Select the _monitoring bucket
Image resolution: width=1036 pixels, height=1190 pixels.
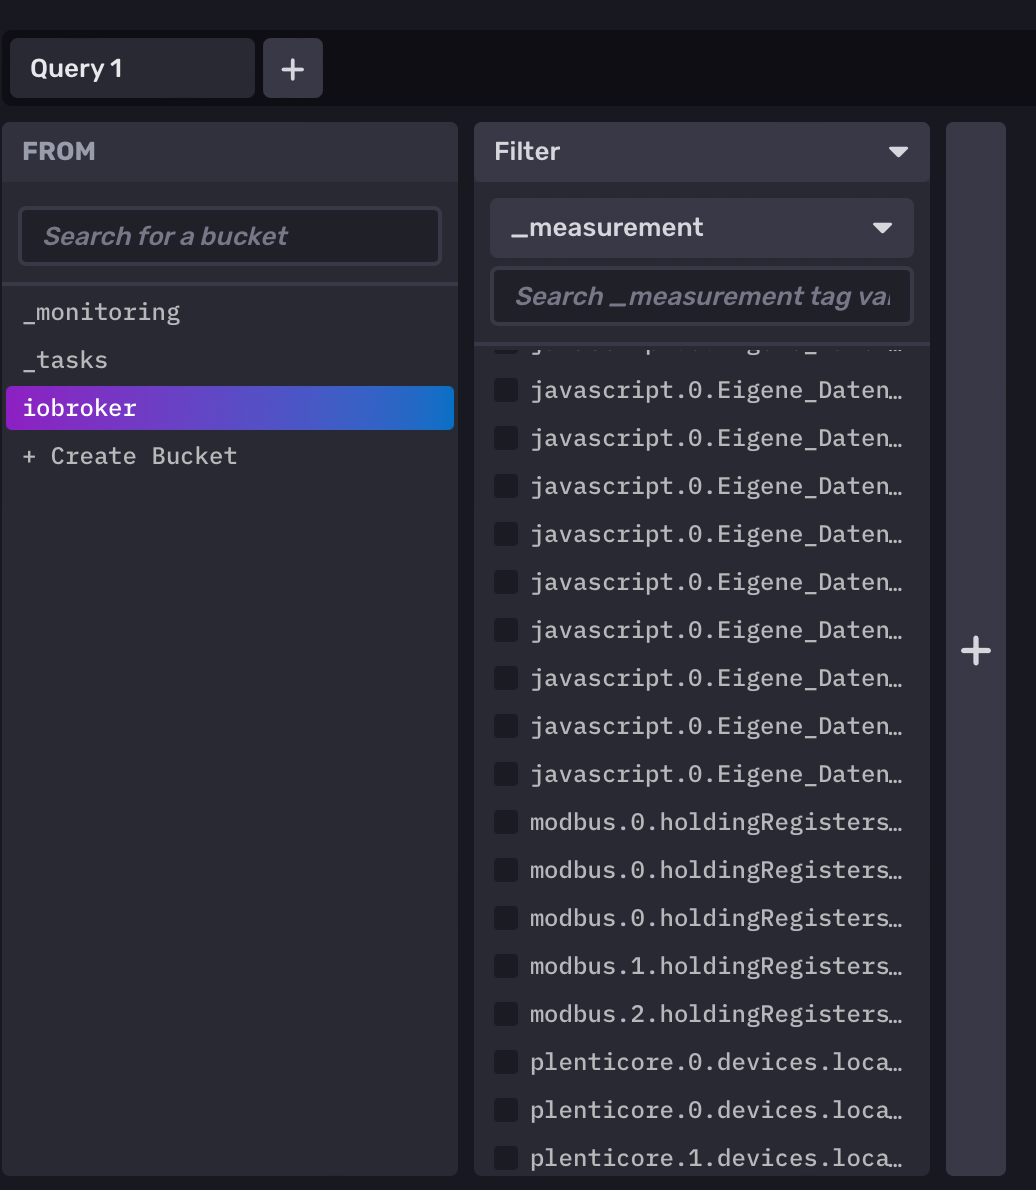click(102, 312)
